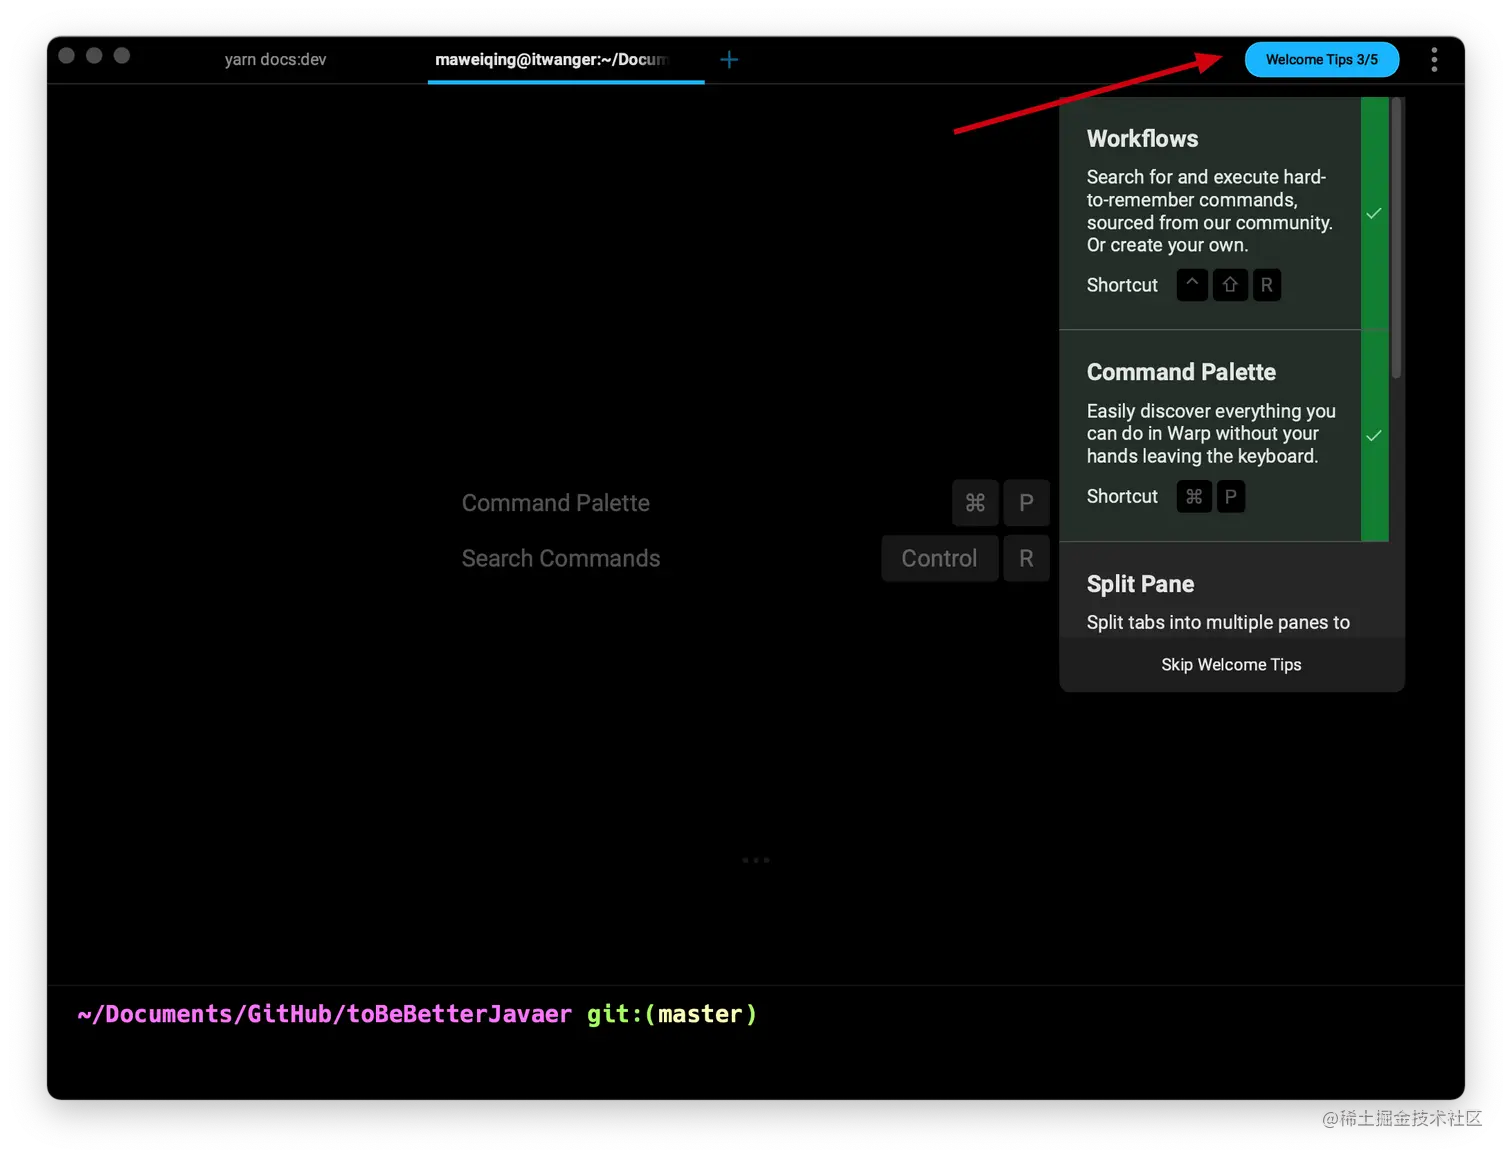Image resolution: width=1512 pixels, height=1158 pixels.
Task: Switch to the yarn docs:dev tab
Action: pos(275,60)
